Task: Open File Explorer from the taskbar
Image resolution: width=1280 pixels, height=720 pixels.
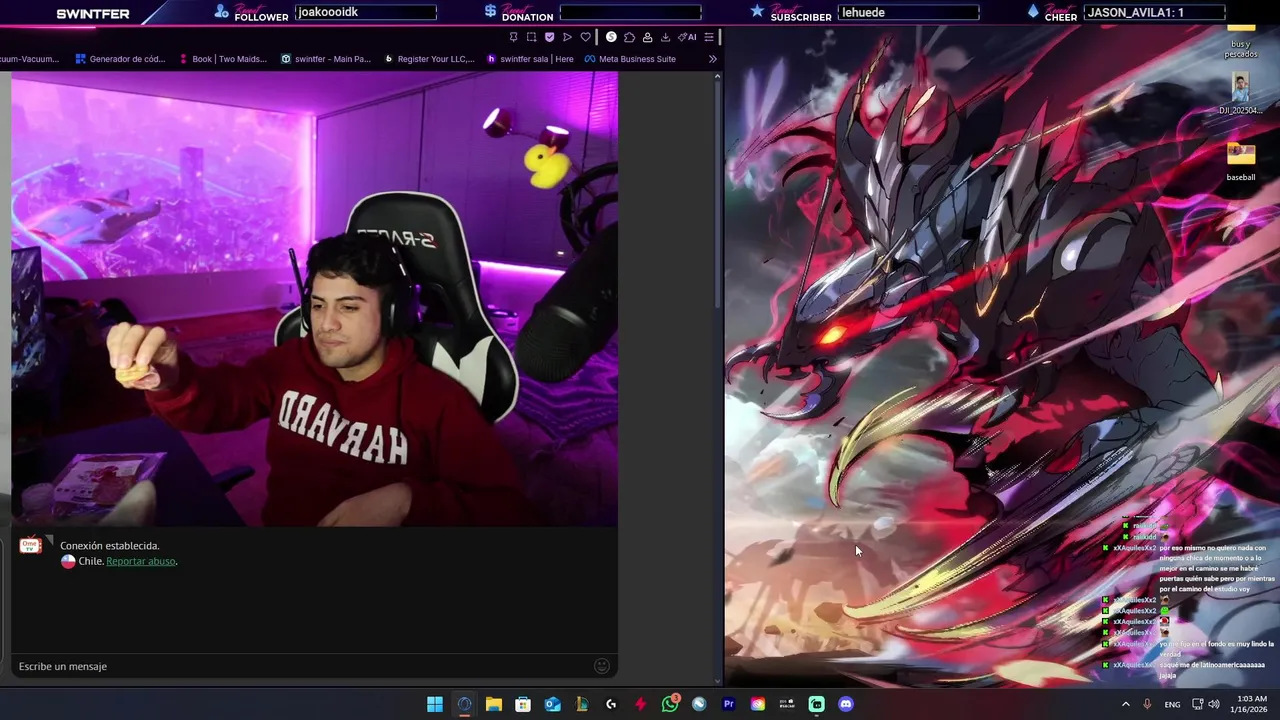Action: (x=494, y=704)
